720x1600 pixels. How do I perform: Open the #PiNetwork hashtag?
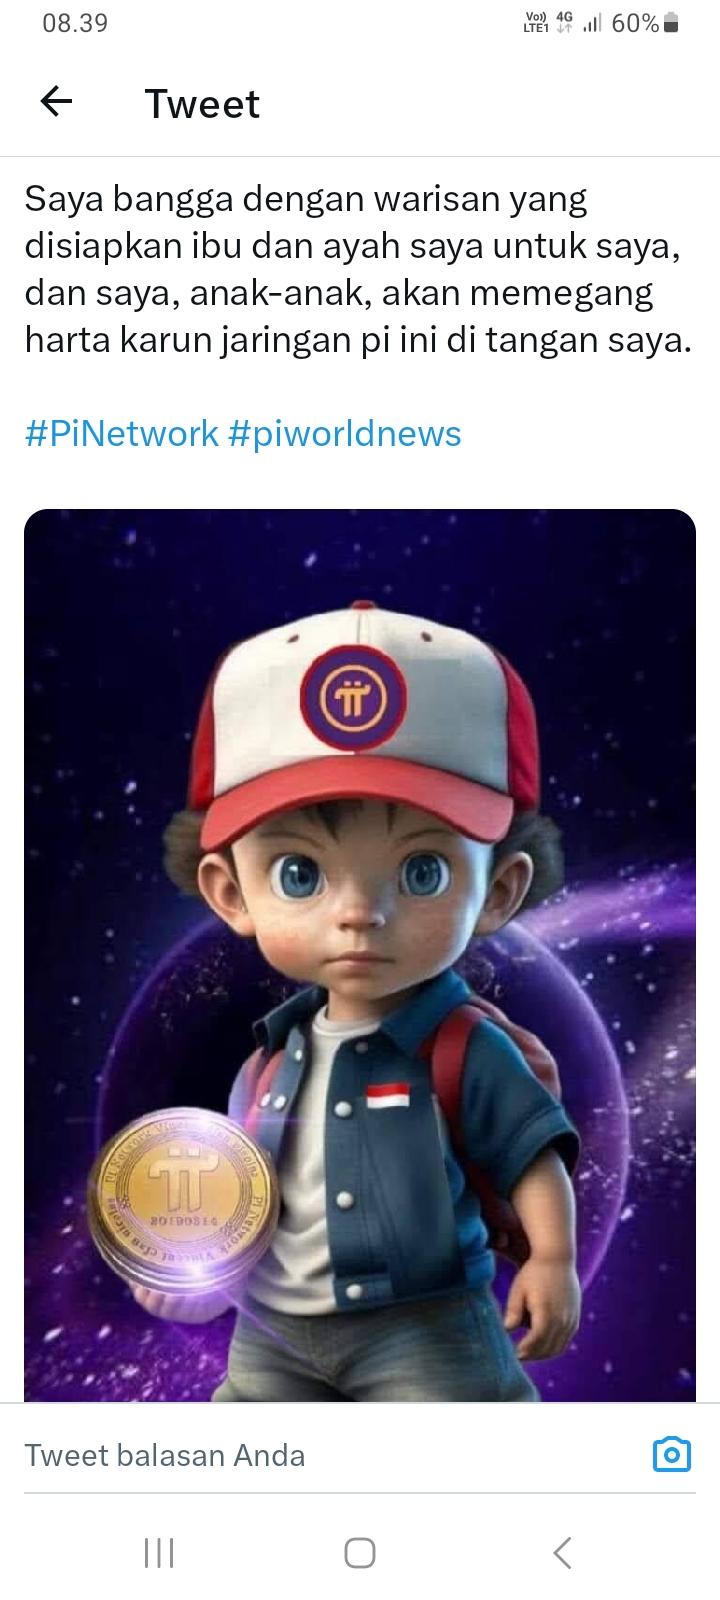pyautogui.click(x=121, y=433)
